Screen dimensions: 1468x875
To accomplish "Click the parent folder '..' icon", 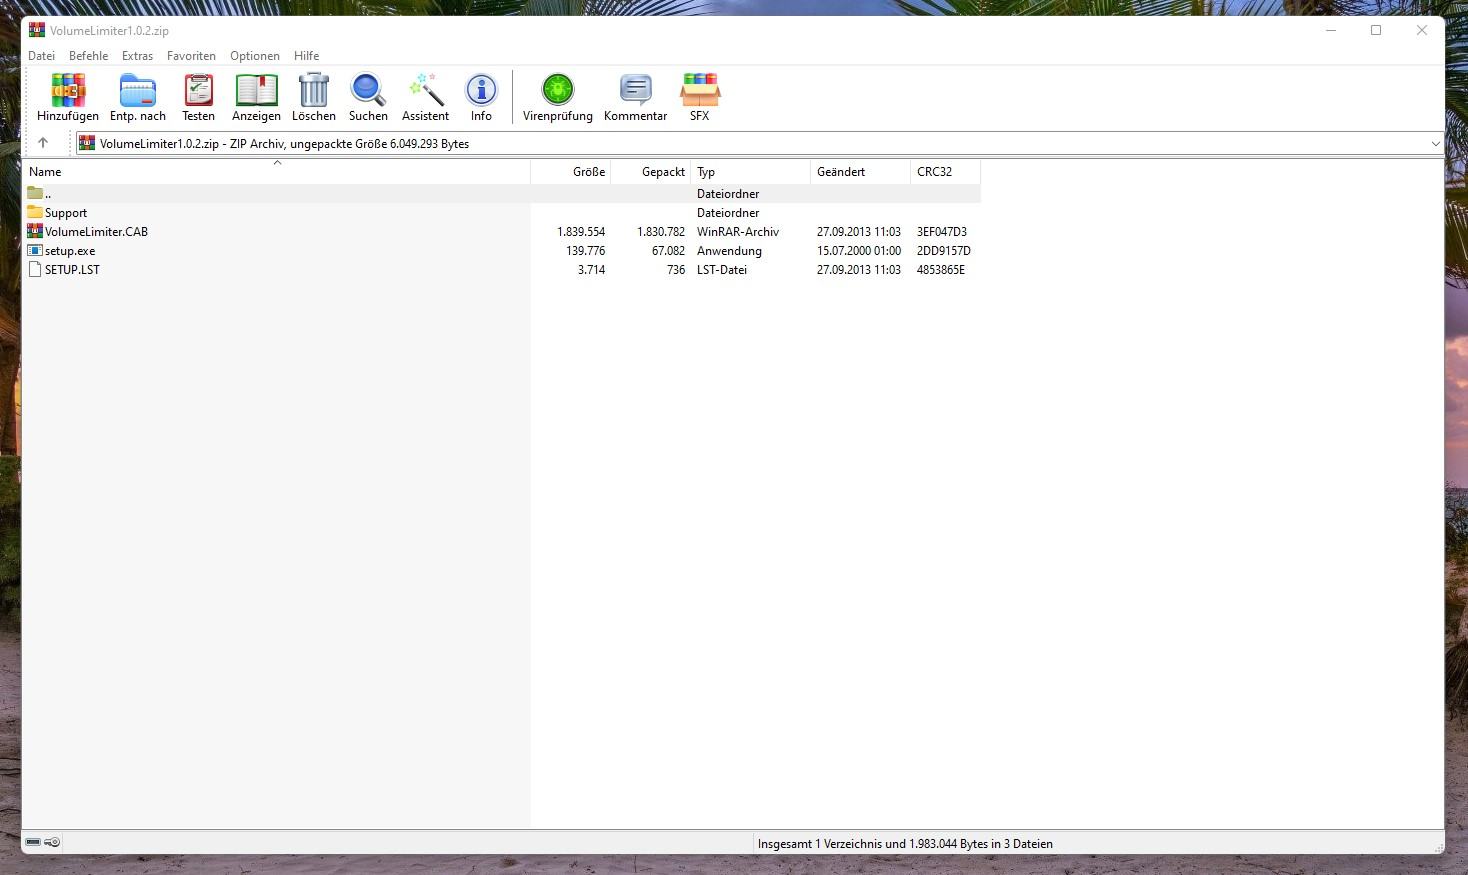I will (35, 193).
